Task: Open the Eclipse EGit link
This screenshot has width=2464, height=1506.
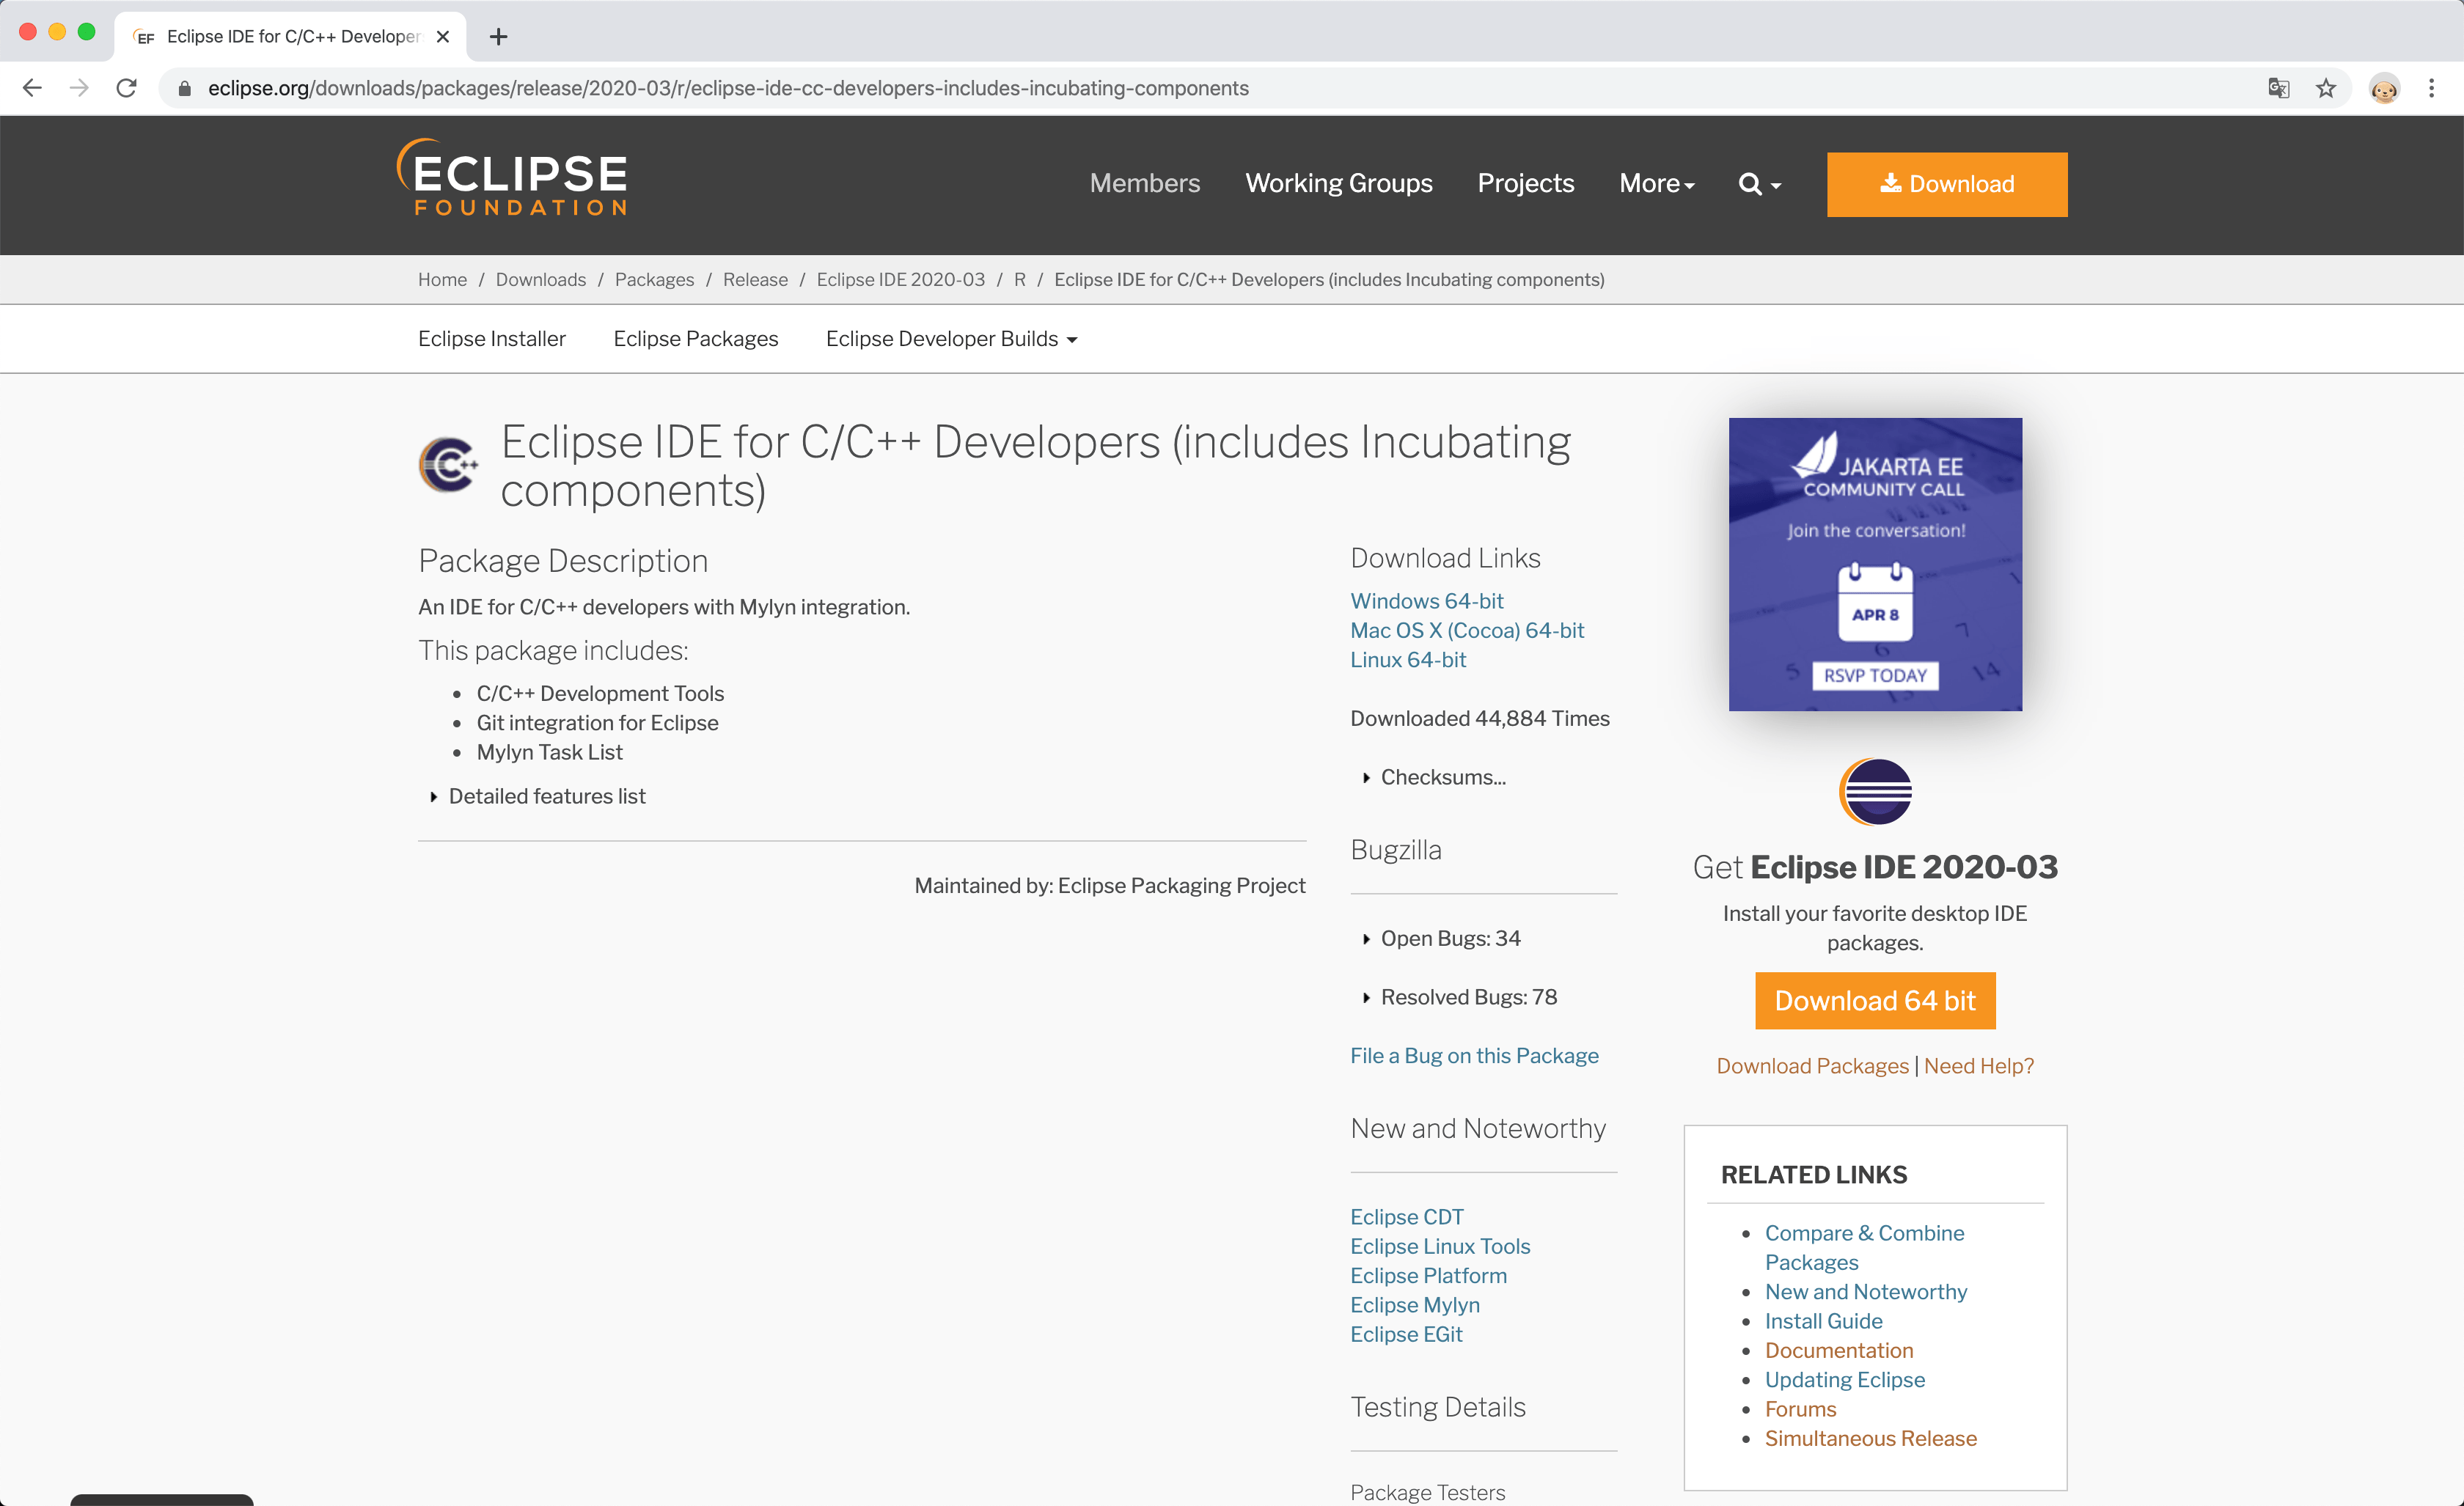Action: tap(1406, 1334)
